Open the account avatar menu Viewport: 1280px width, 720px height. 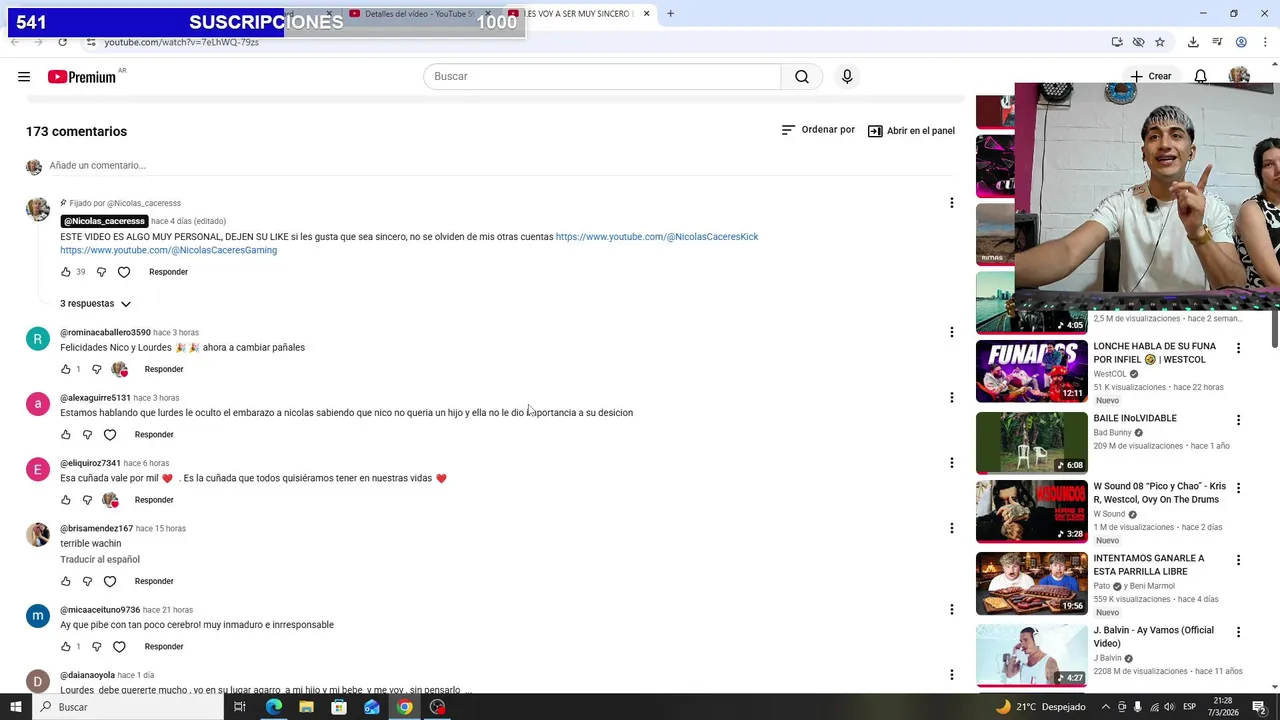coord(1239,76)
